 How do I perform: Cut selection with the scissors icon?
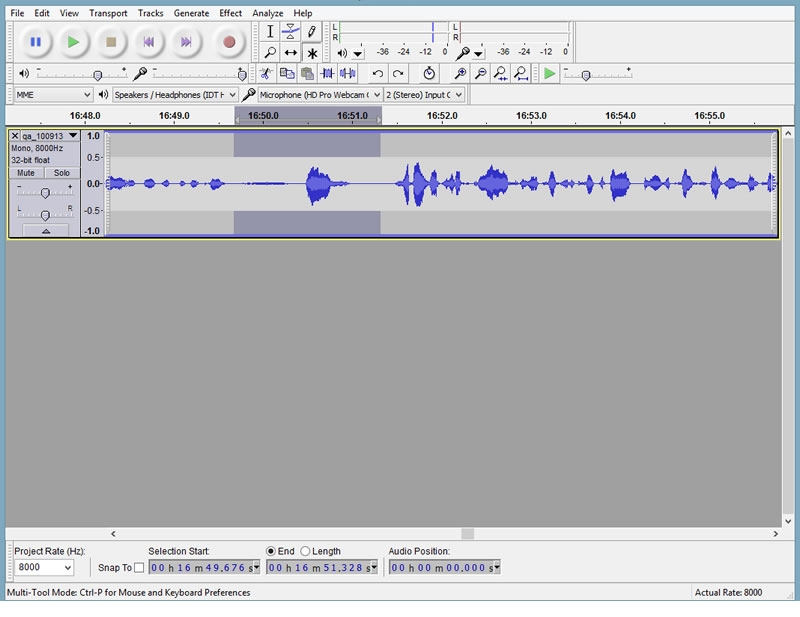[x=266, y=73]
